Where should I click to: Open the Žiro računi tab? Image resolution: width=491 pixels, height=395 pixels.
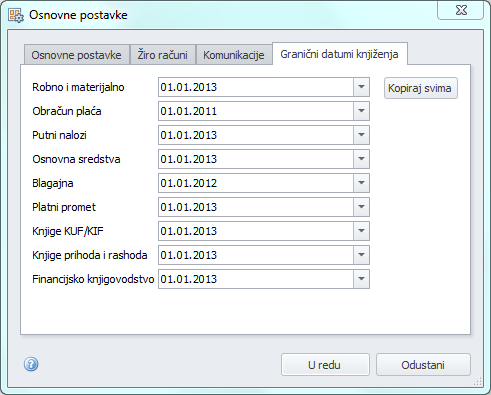click(x=163, y=55)
